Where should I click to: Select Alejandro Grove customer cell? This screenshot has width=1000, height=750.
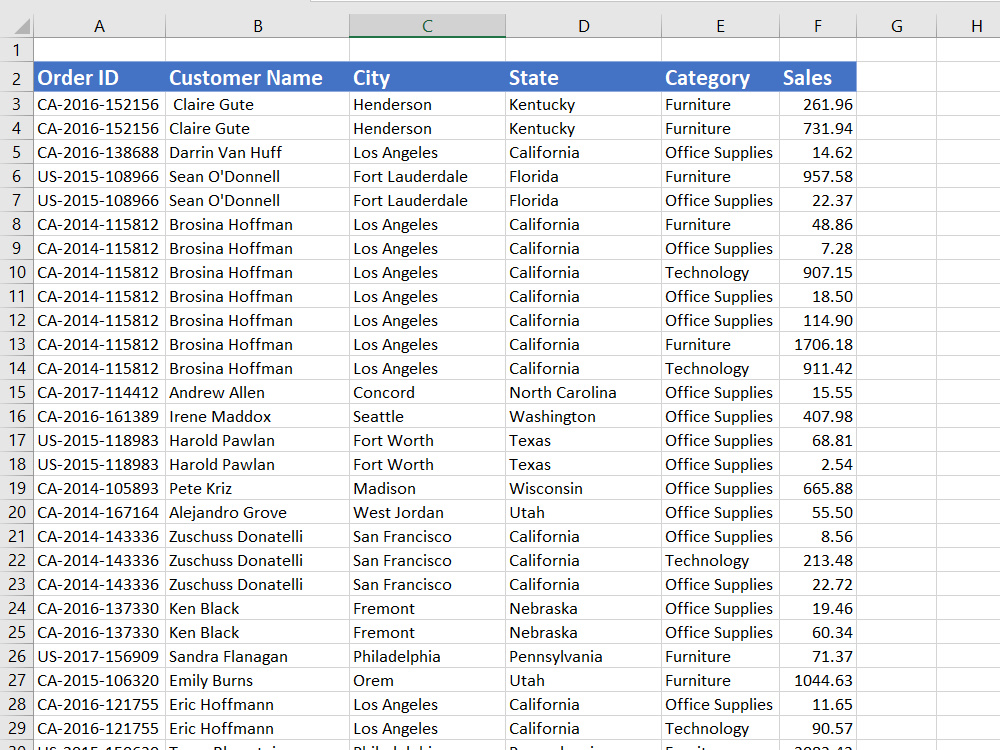pyautogui.click(x=258, y=513)
